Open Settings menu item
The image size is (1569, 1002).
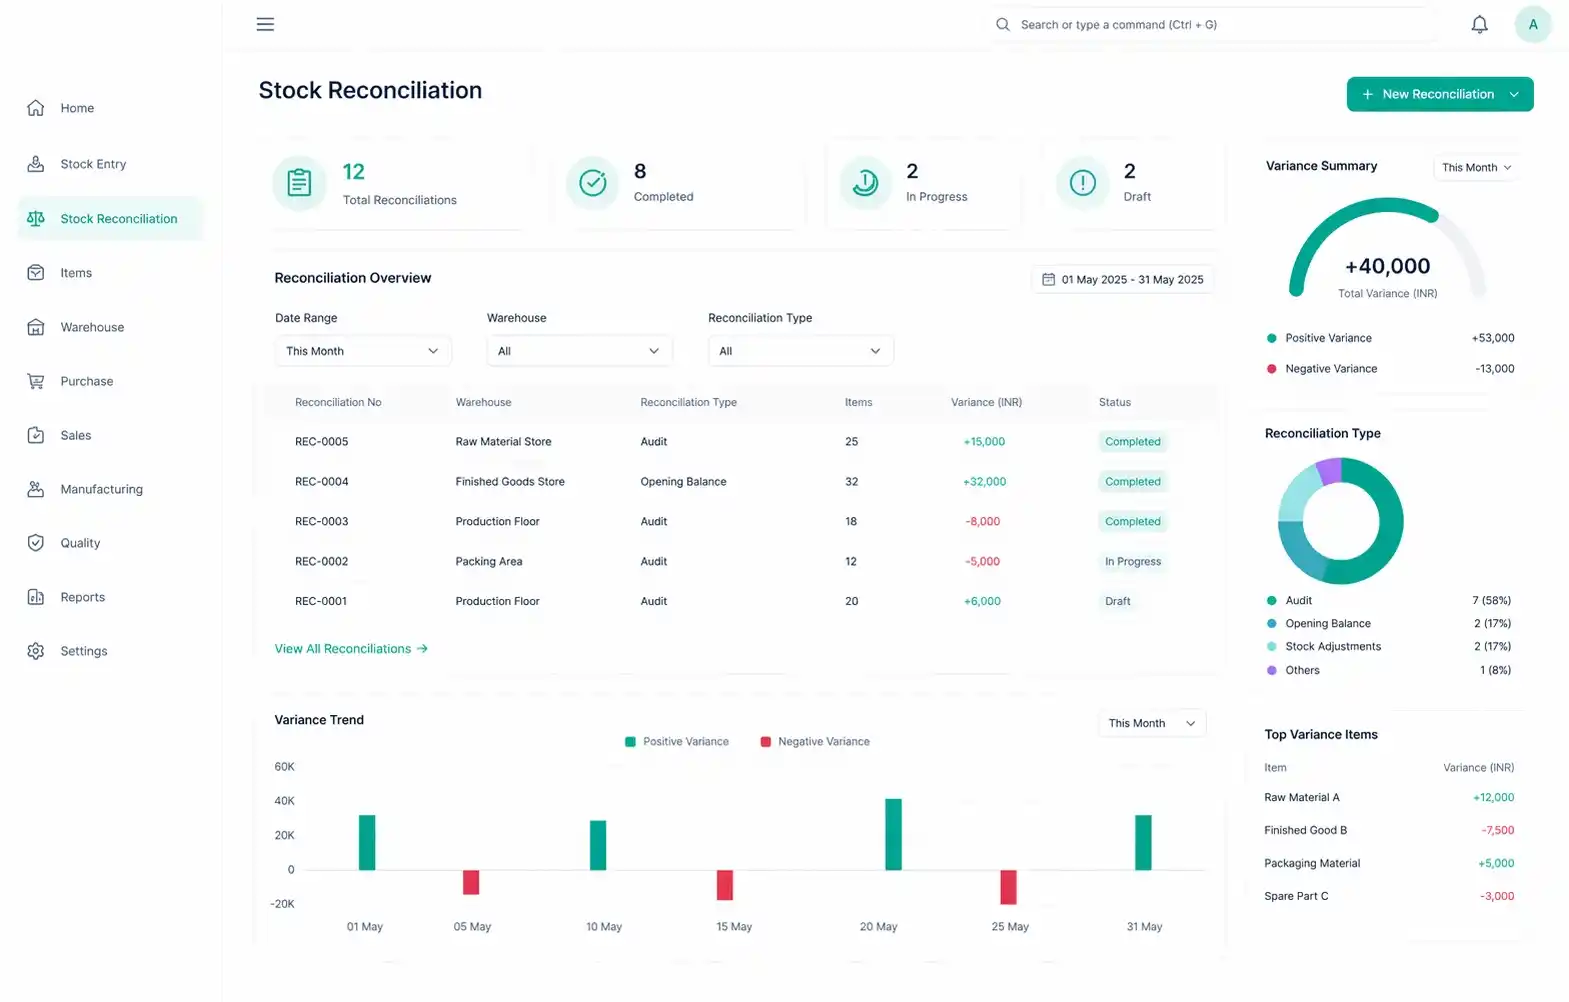pos(83,651)
